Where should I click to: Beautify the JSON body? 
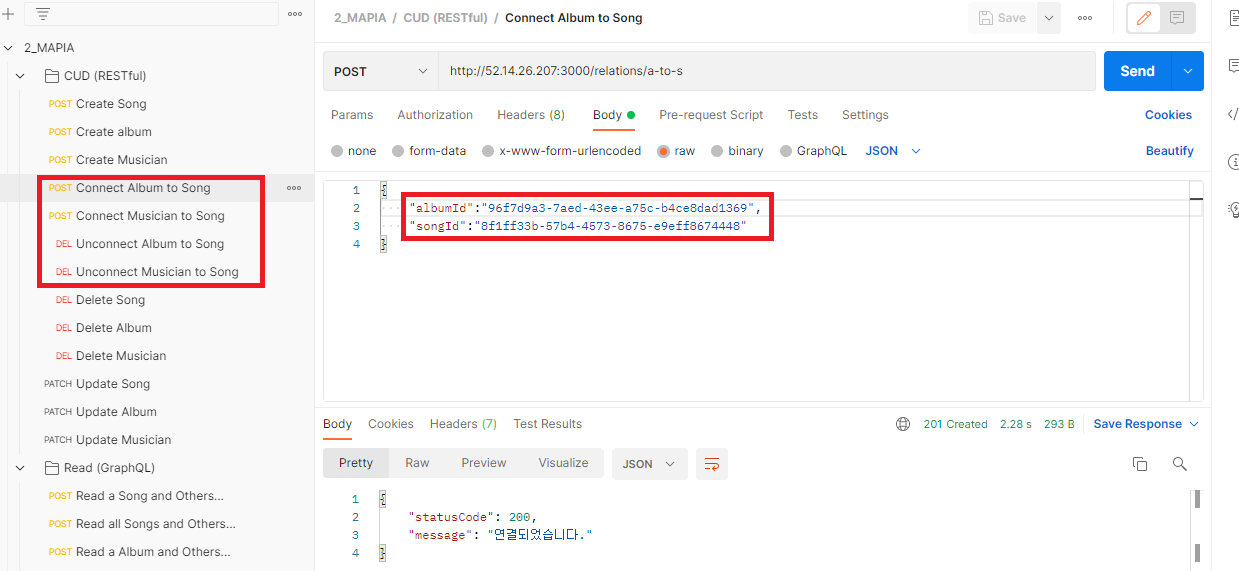1170,151
